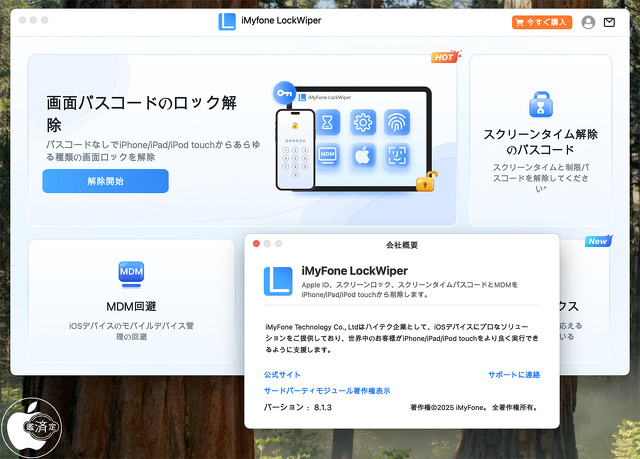Open the mail feedback icon
Viewport: 640px width, 459px height.
pos(609,22)
